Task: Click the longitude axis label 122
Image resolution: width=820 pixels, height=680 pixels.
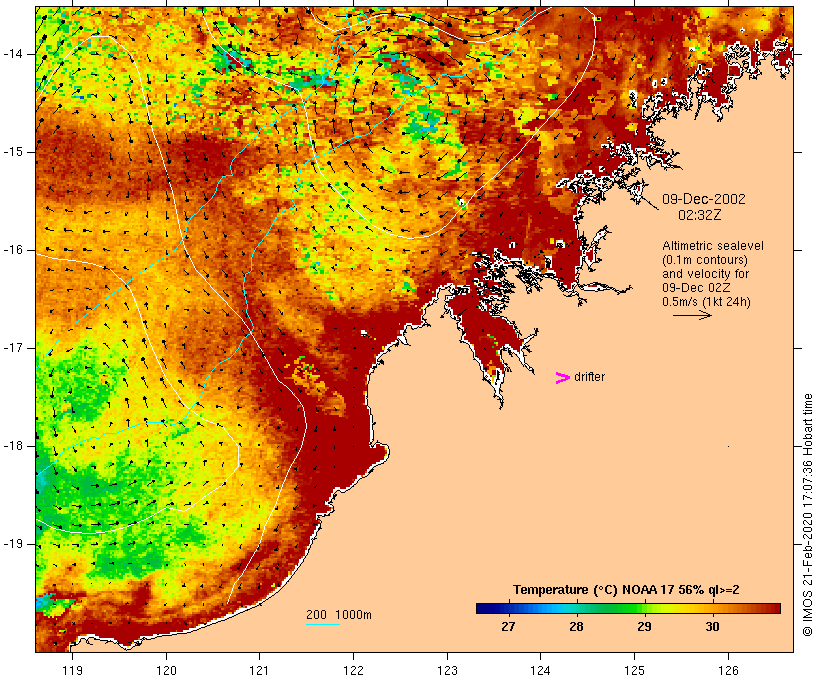Action: [x=354, y=670]
